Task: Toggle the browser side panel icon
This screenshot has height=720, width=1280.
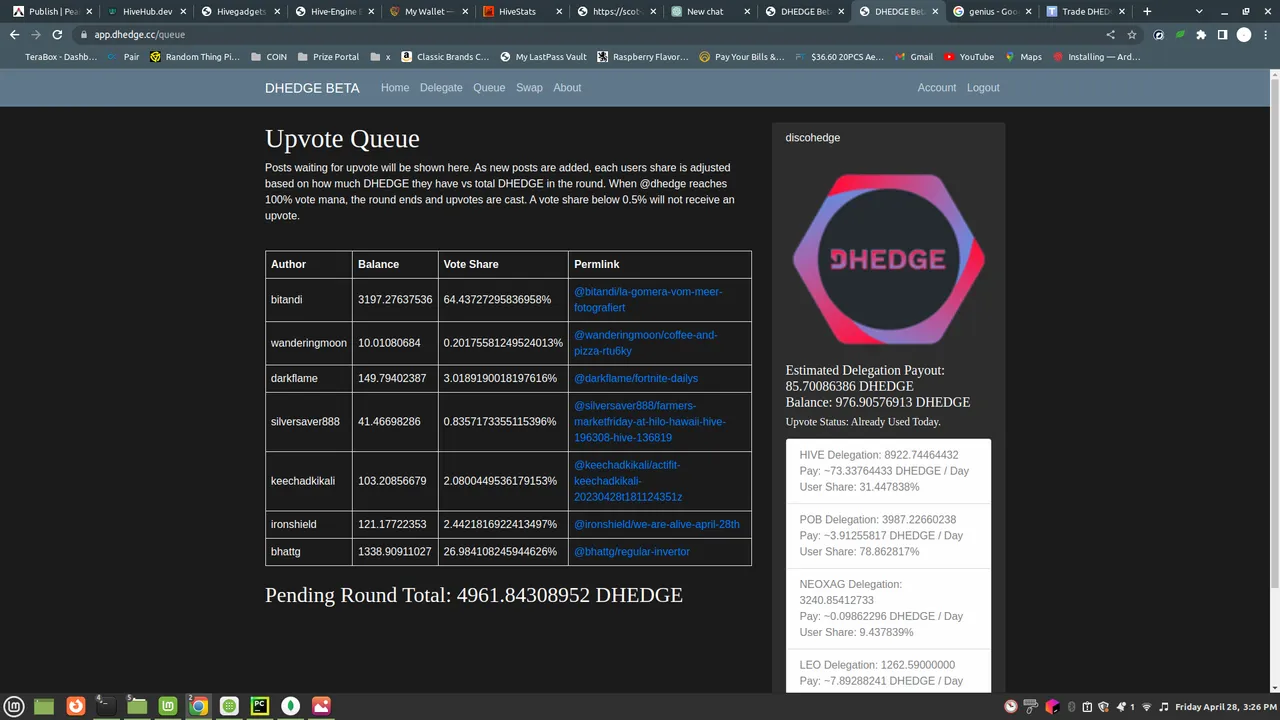Action: 1222,34
